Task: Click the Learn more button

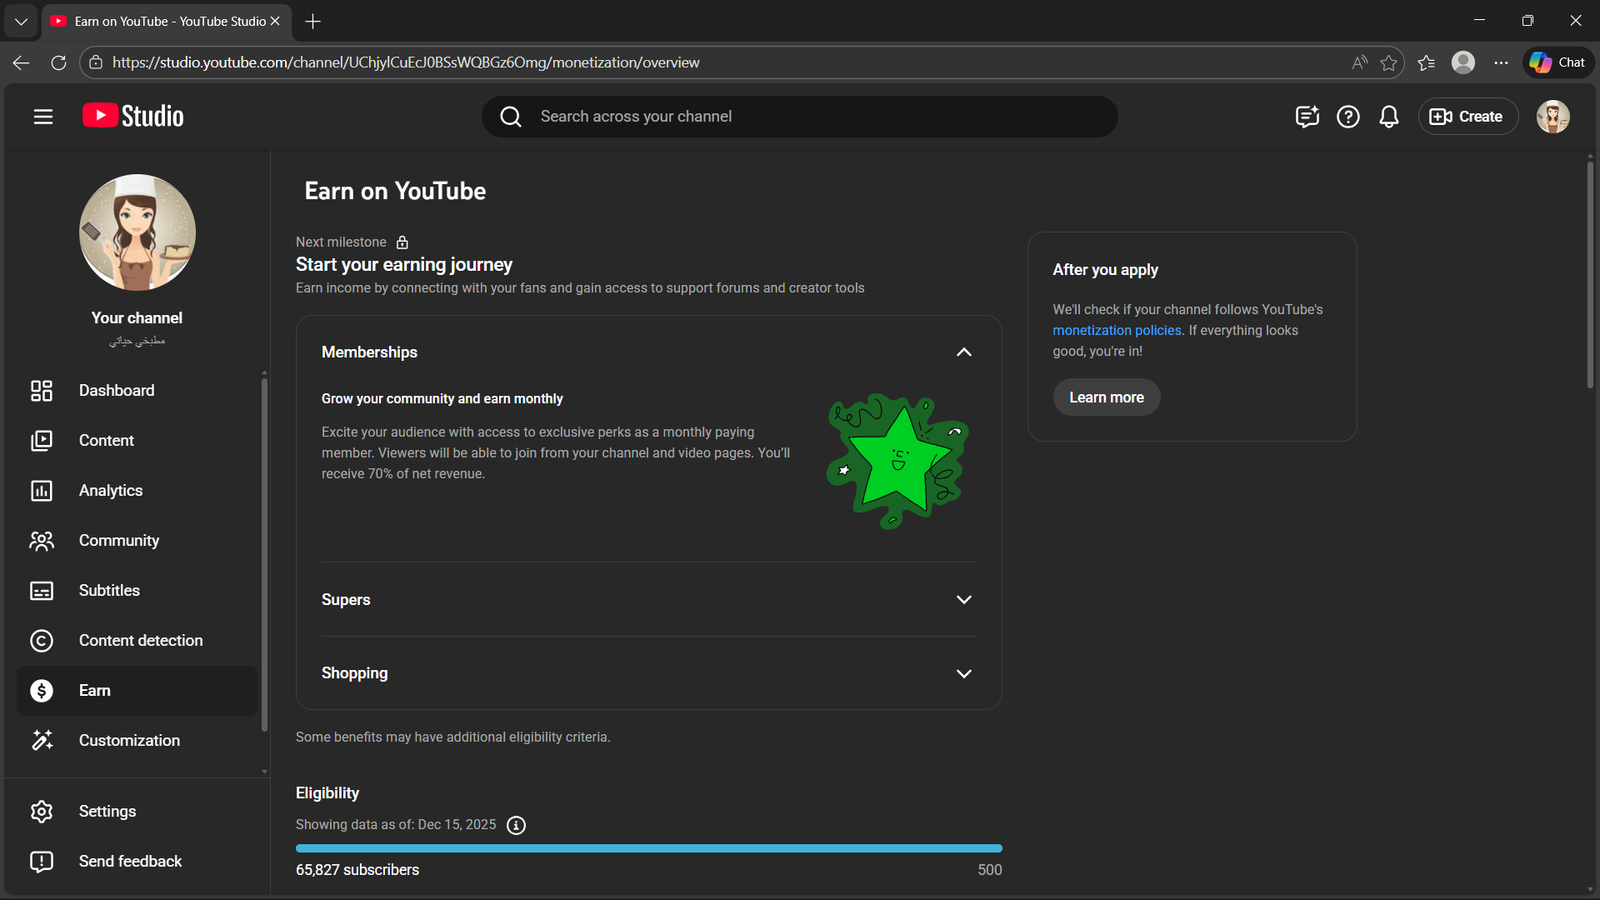Action: point(1106,398)
